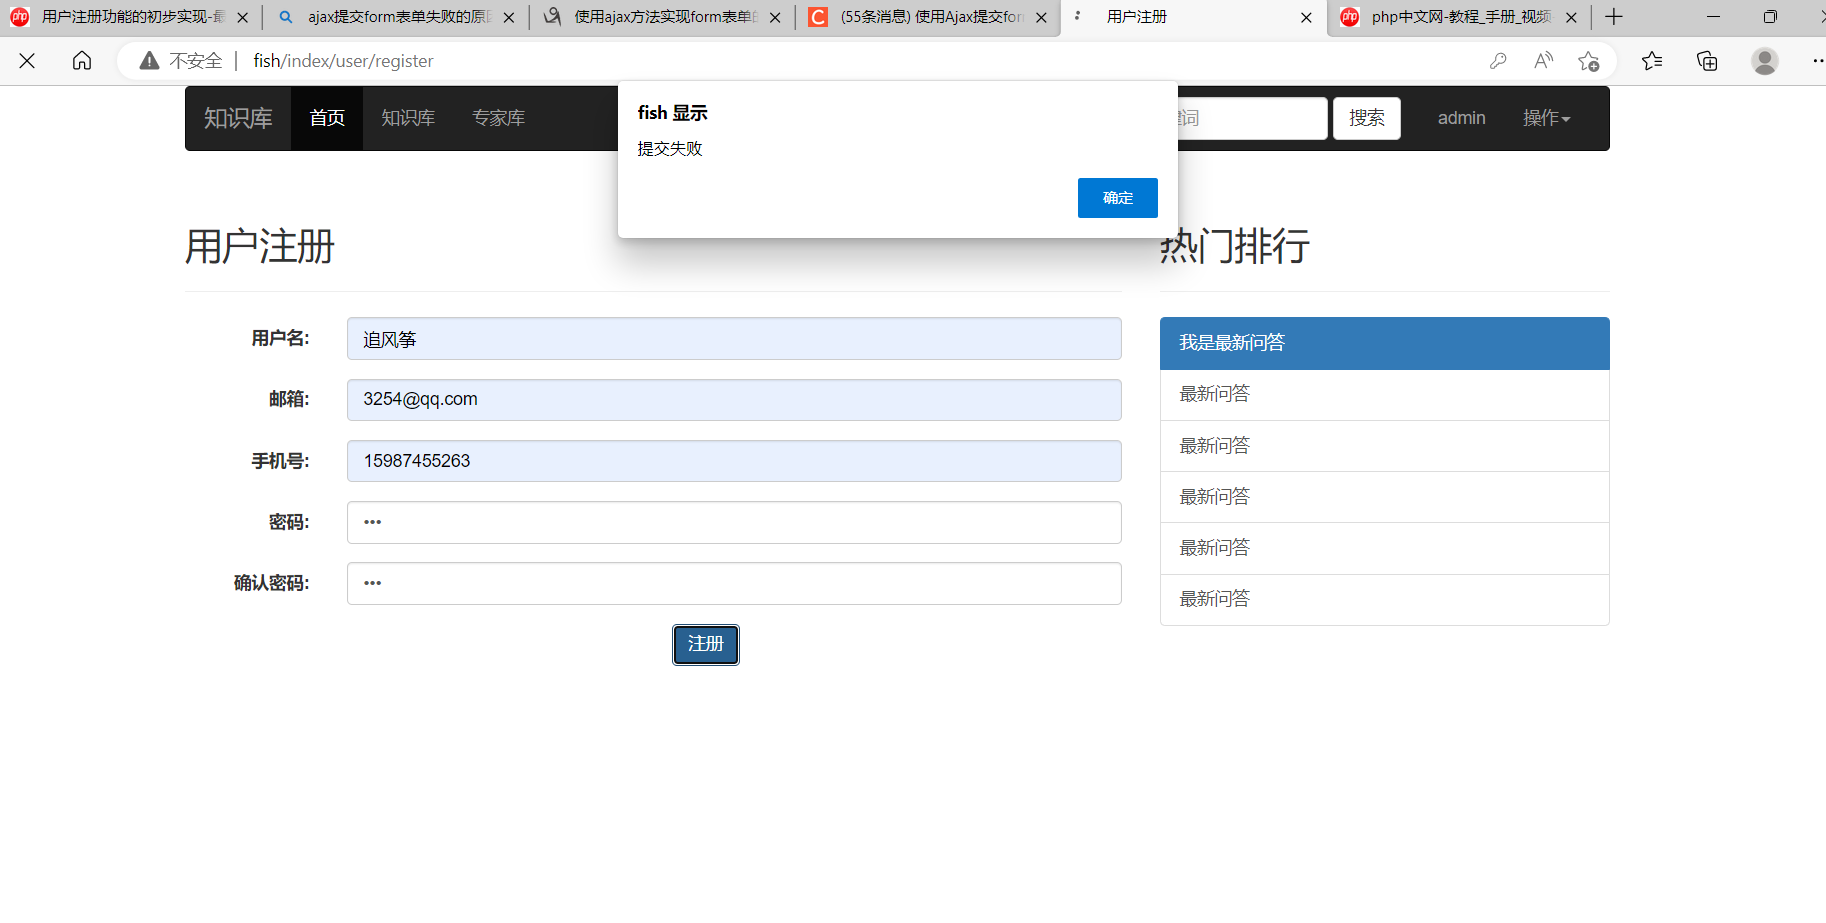
Task: Open the 知识库 nav menu item
Action: pyautogui.click(x=408, y=118)
